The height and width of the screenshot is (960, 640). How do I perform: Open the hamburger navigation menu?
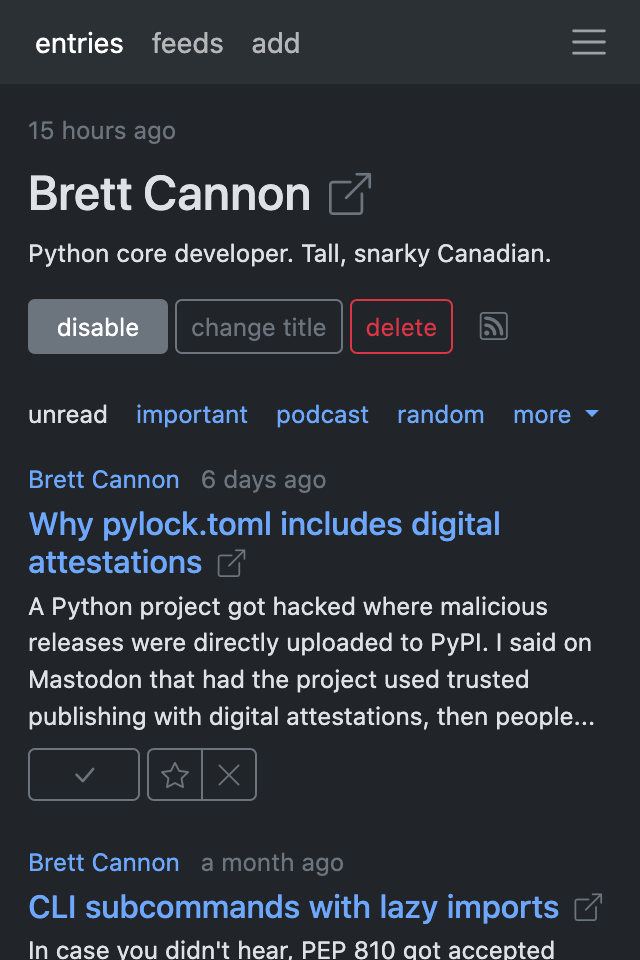click(589, 42)
